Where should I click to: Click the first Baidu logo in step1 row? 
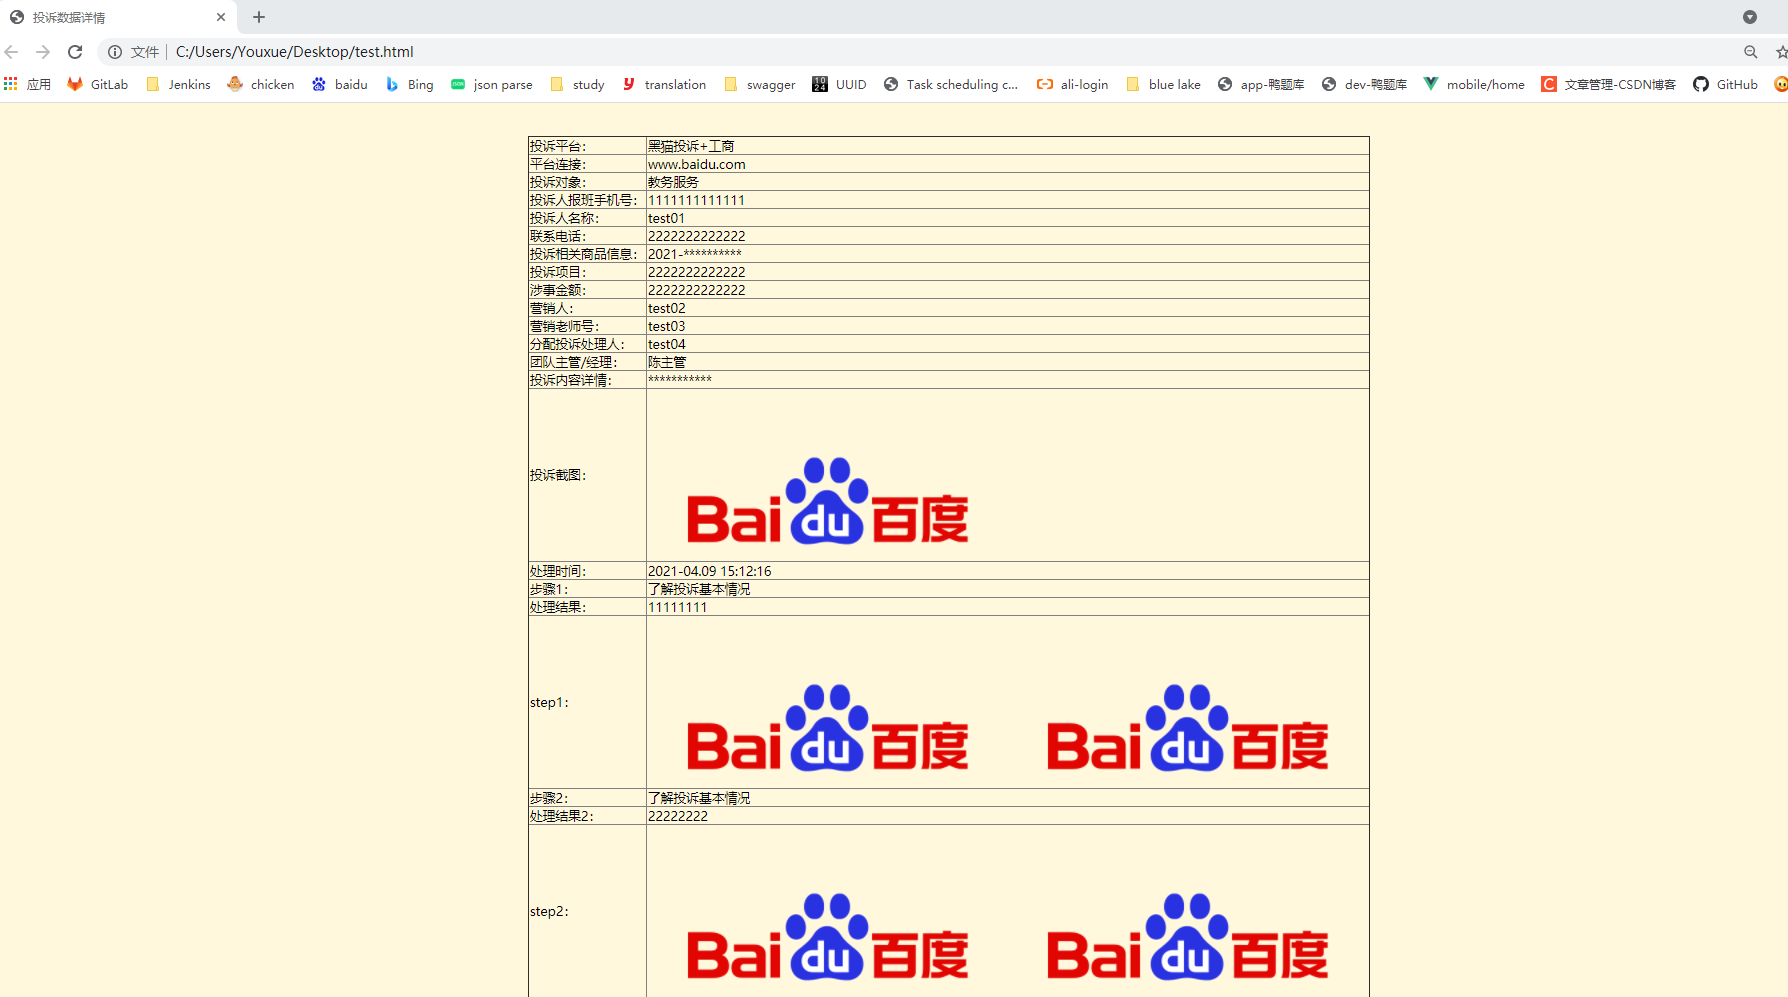pyautogui.click(x=828, y=728)
